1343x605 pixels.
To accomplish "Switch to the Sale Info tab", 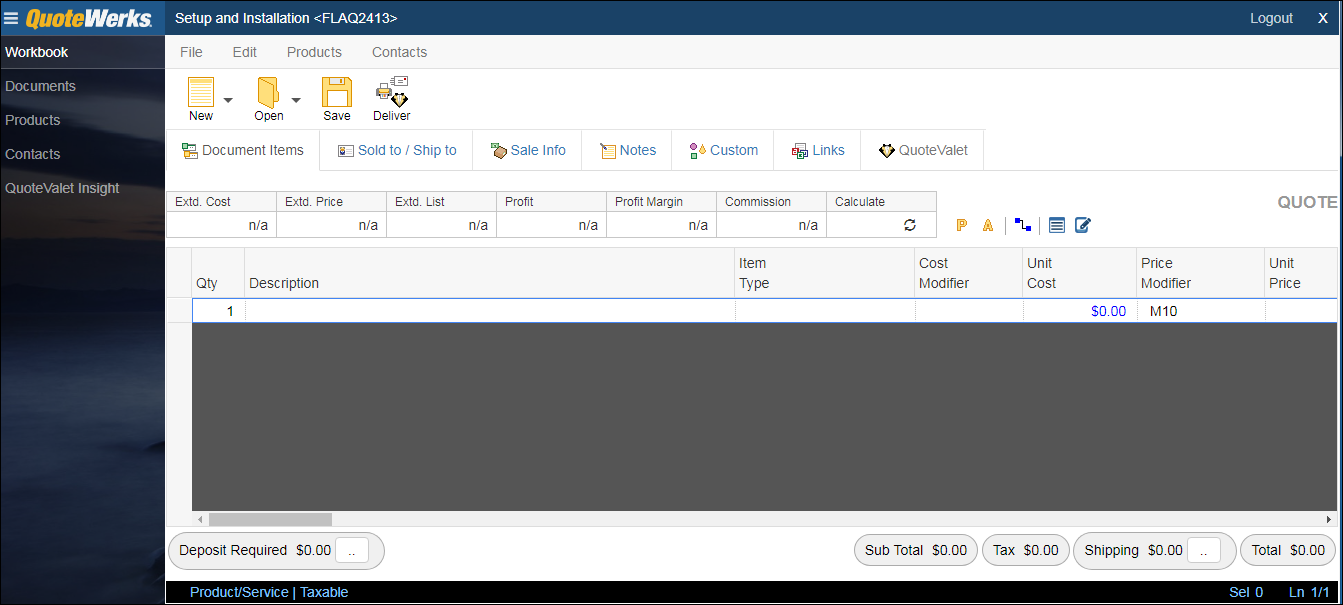I will [x=528, y=150].
